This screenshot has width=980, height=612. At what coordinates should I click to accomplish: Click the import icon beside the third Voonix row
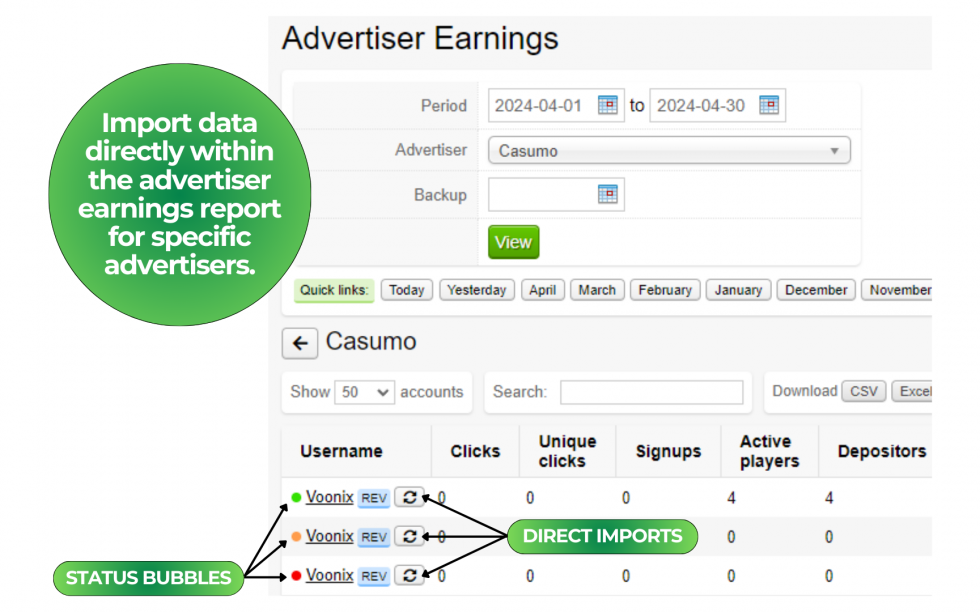click(409, 575)
